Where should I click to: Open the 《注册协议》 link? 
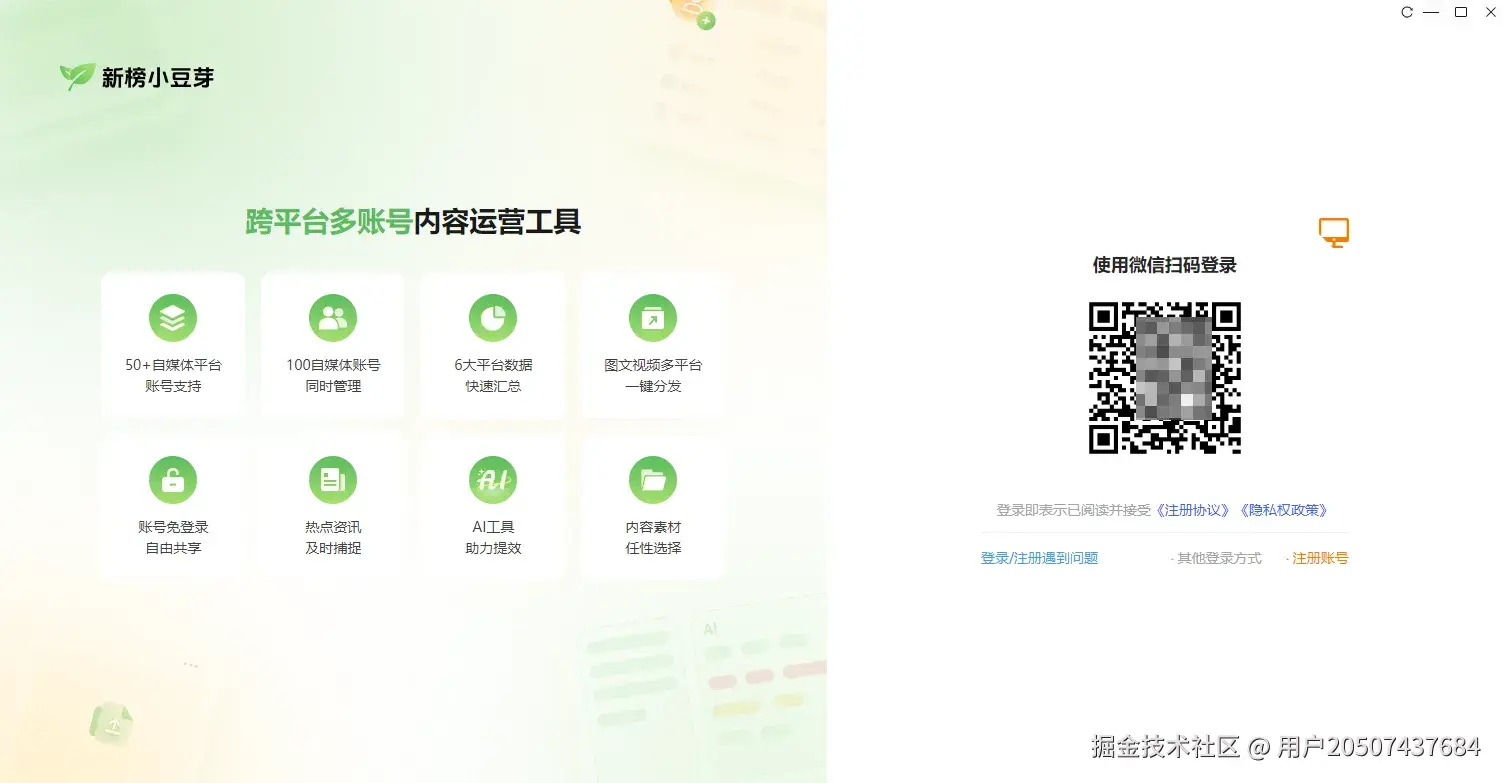[1193, 510]
